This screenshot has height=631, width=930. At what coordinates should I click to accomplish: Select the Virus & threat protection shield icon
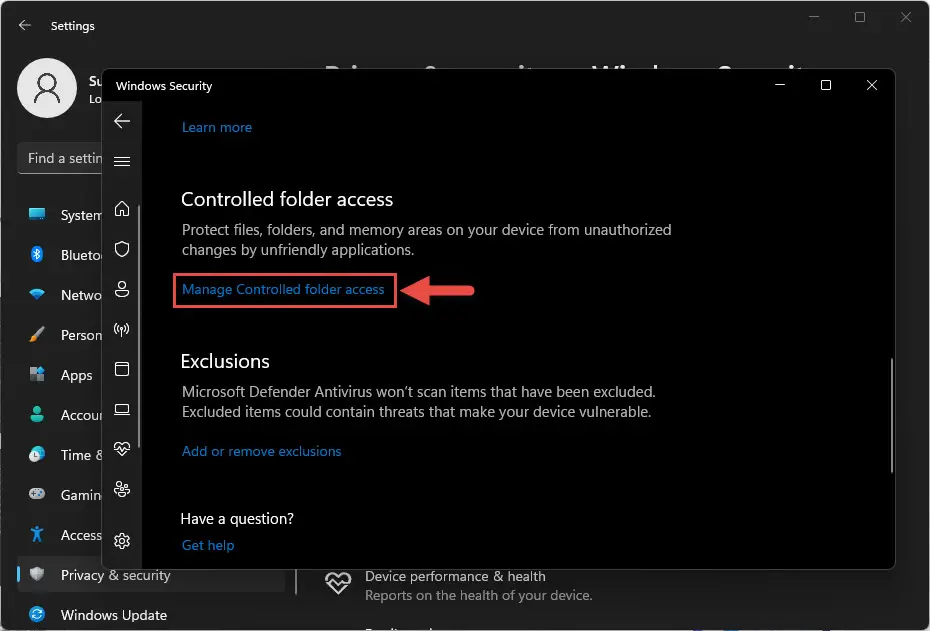(x=122, y=249)
